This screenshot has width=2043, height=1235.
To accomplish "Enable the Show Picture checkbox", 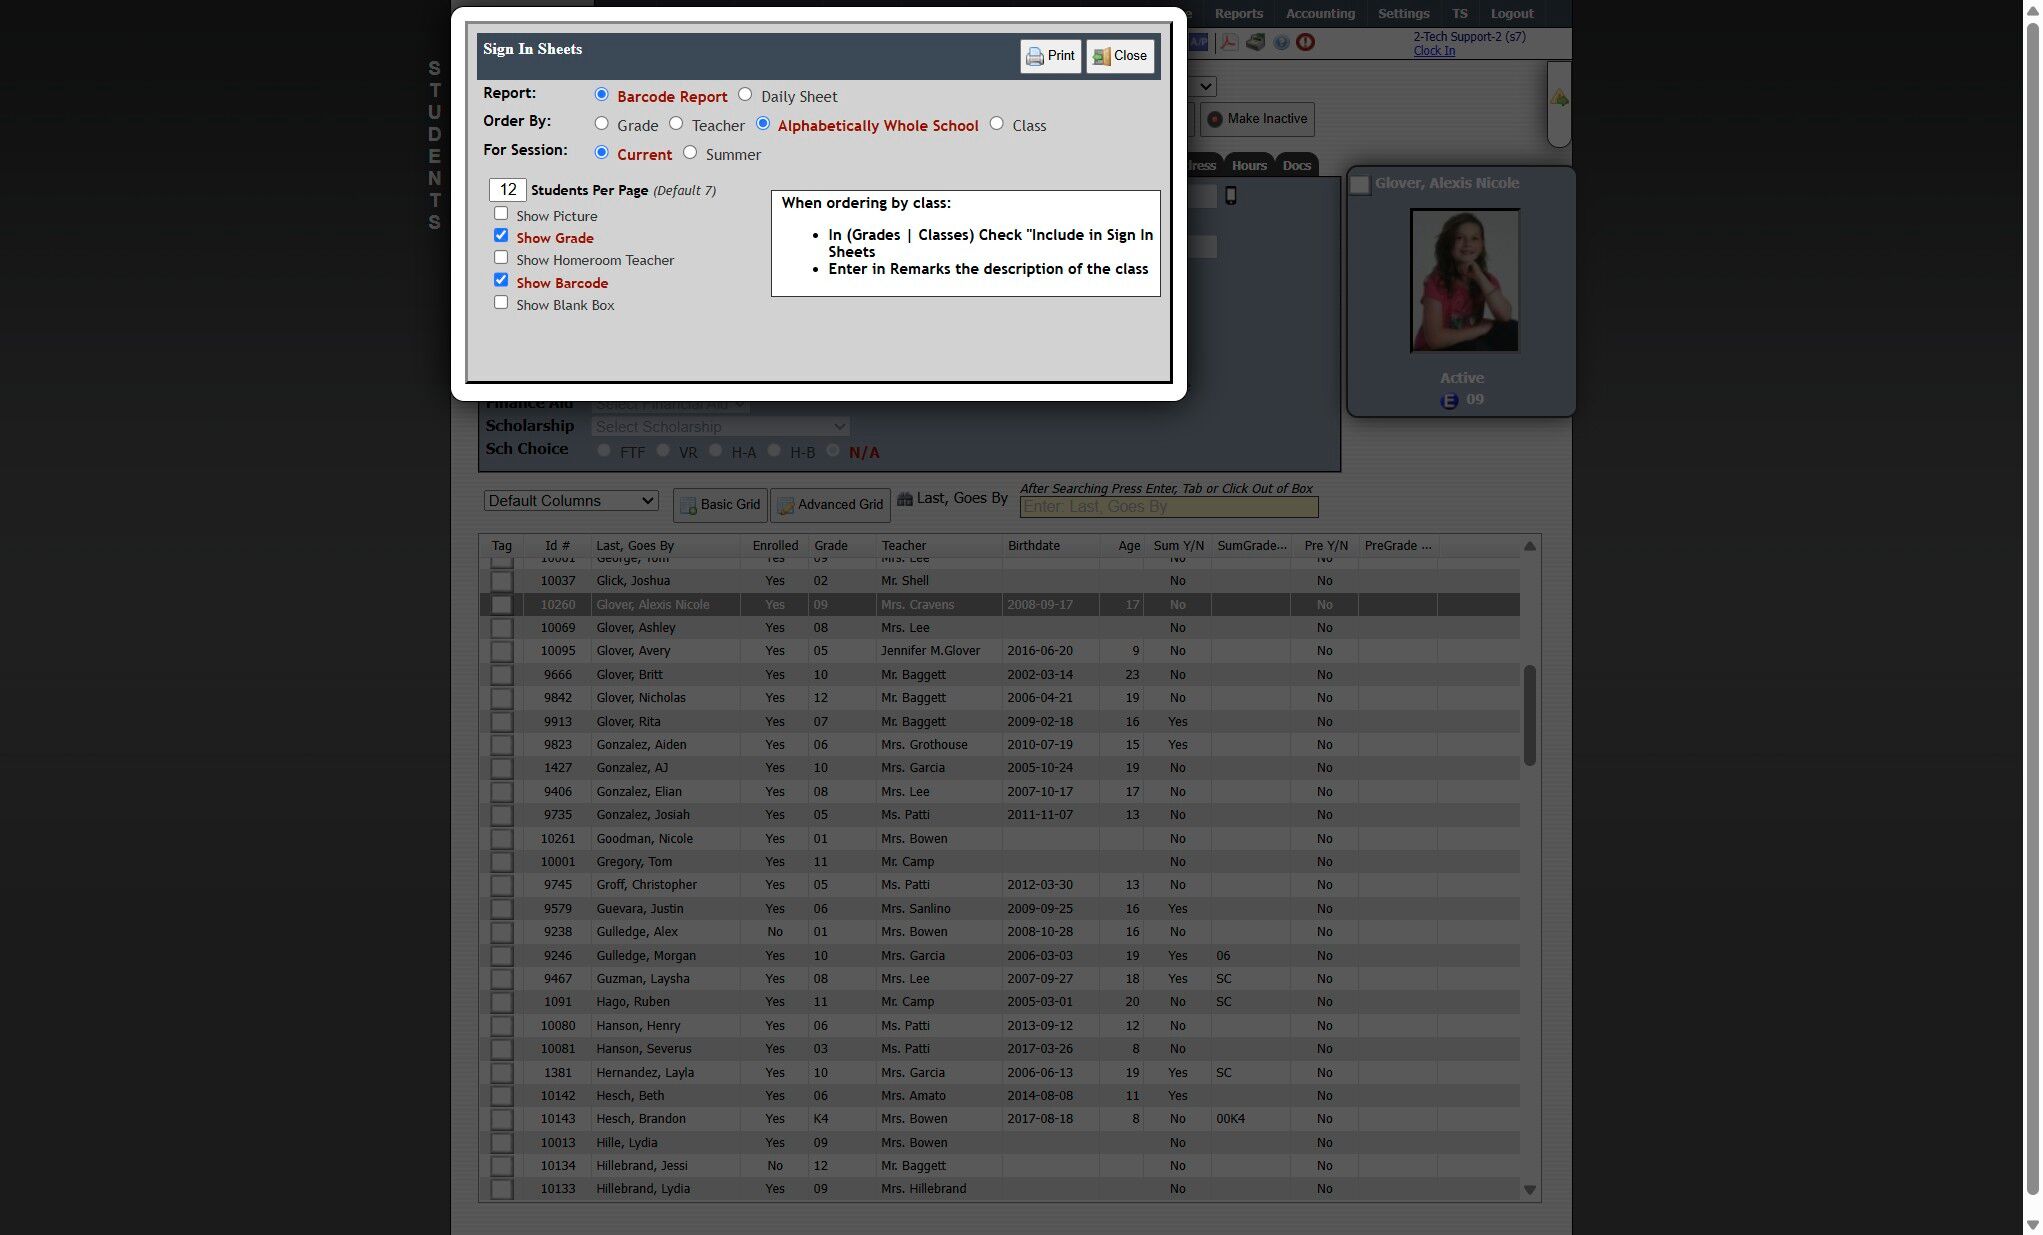I will (501, 214).
